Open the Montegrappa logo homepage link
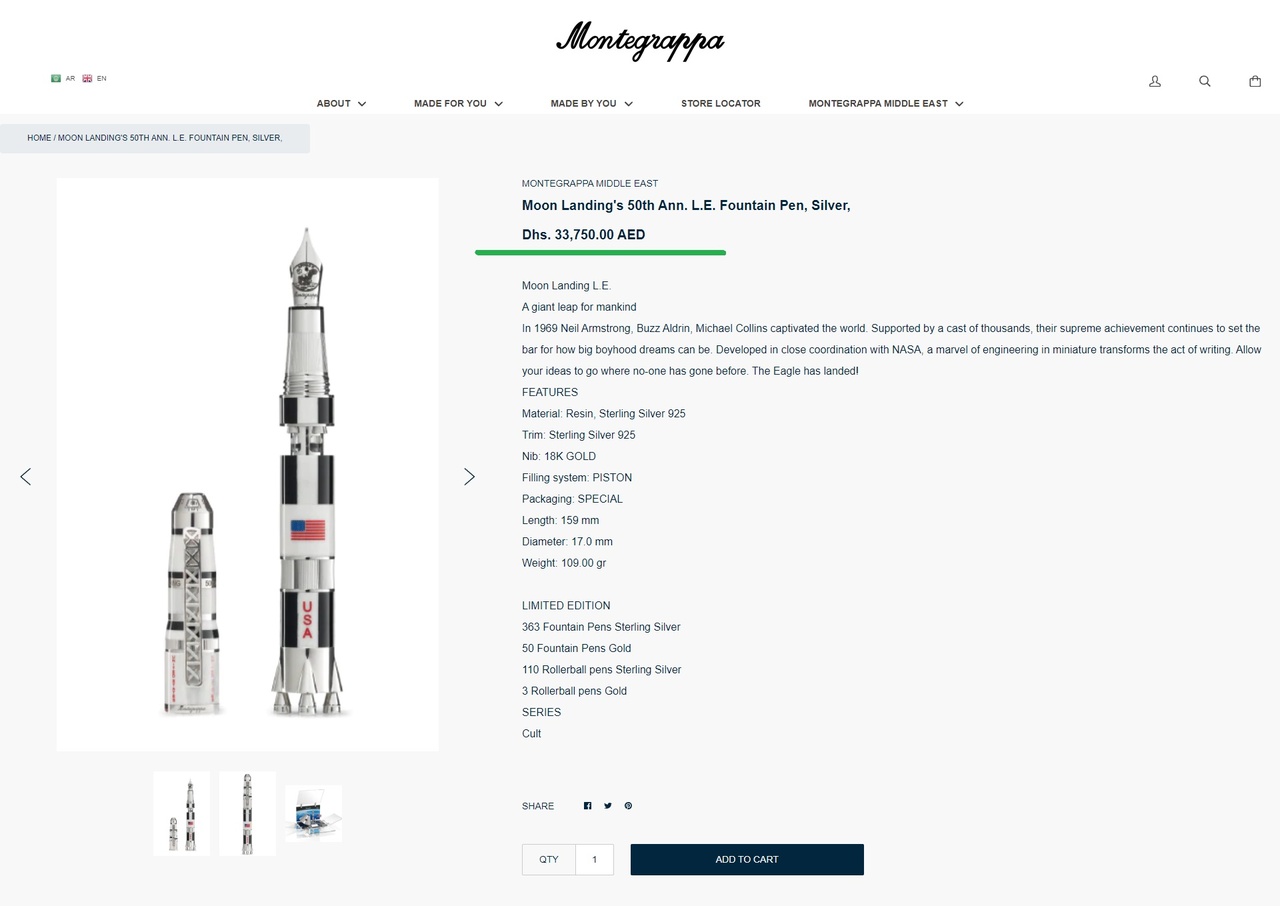 [640, 41]
